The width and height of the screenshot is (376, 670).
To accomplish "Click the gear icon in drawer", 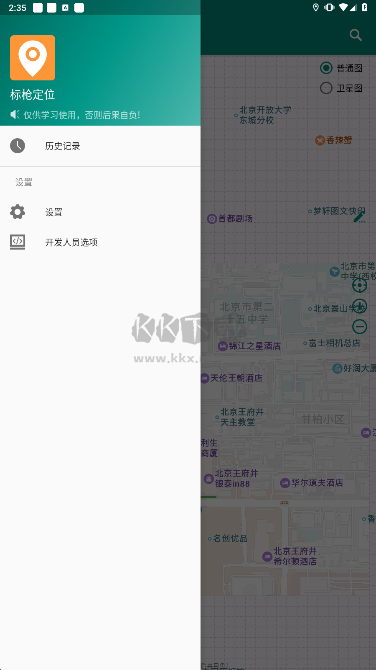I will coord(18,212).
